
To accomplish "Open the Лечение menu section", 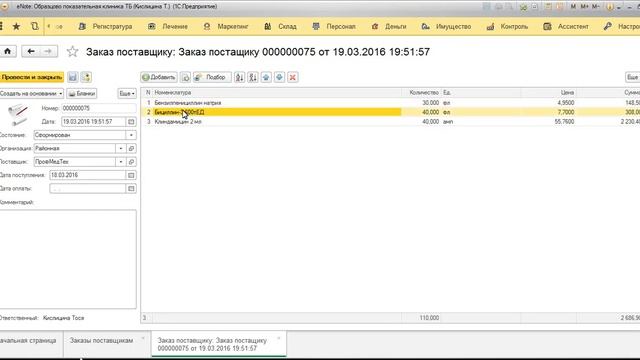I will tap(168, 27).
